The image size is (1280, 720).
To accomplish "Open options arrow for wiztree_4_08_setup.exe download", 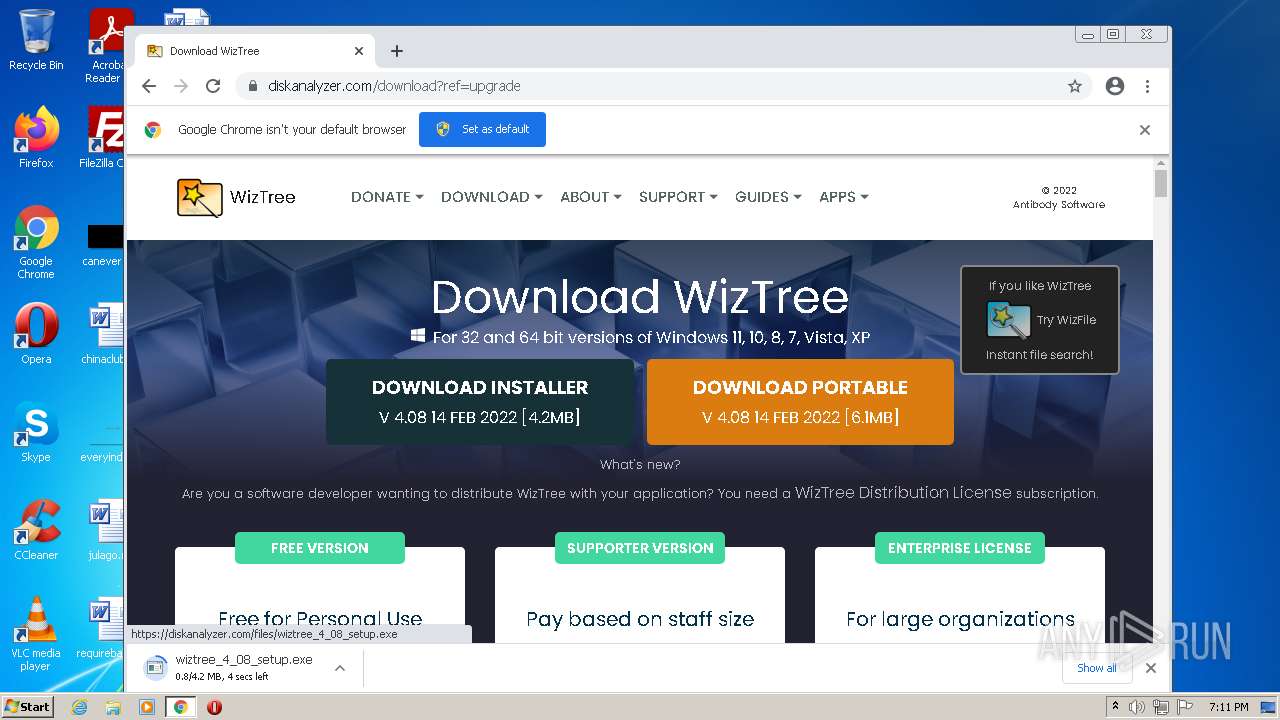I will (340, 668).
